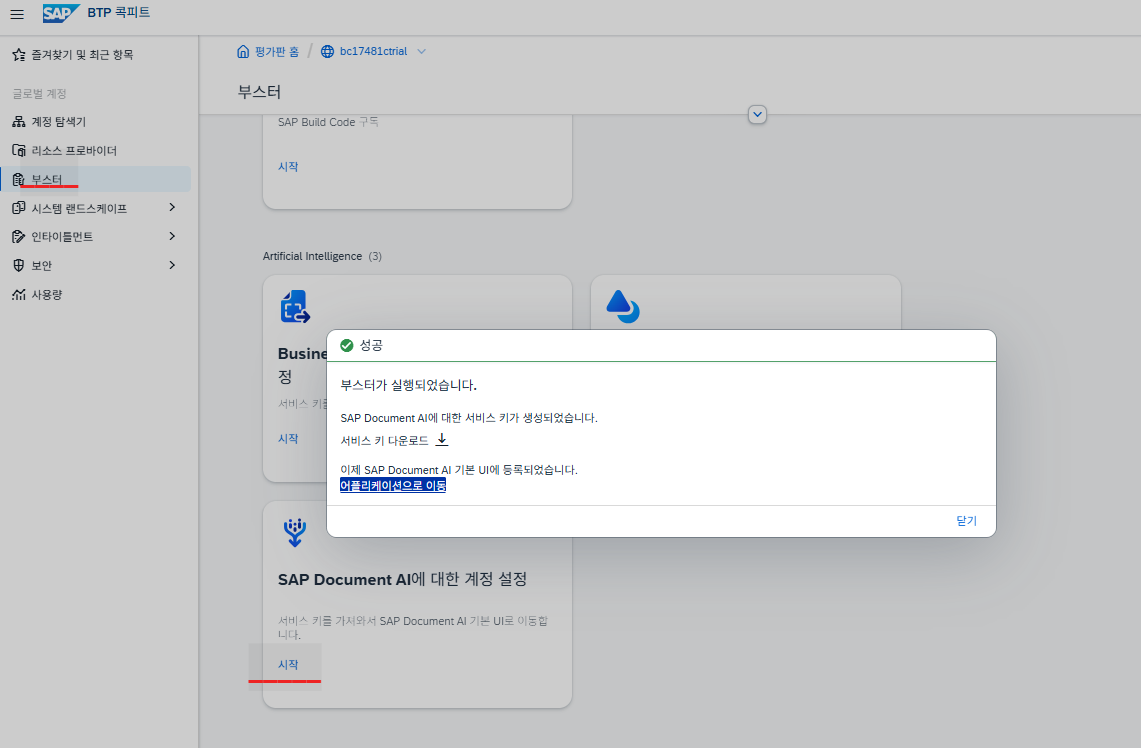Click 시작 on SAP Document AI card
This screenshot has height=748, width=1141.
288,664
